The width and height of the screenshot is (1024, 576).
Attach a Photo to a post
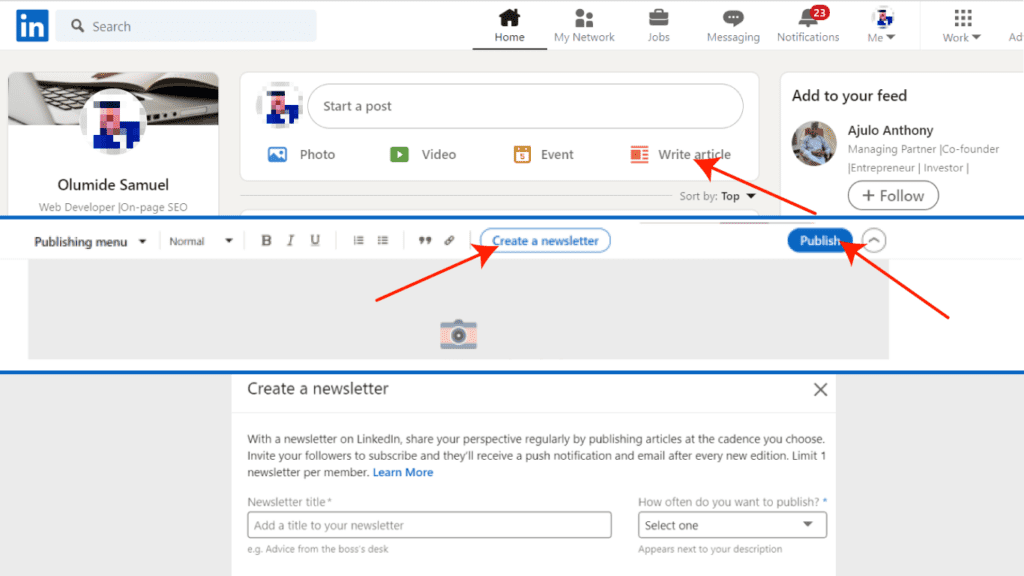click(303, 154)
